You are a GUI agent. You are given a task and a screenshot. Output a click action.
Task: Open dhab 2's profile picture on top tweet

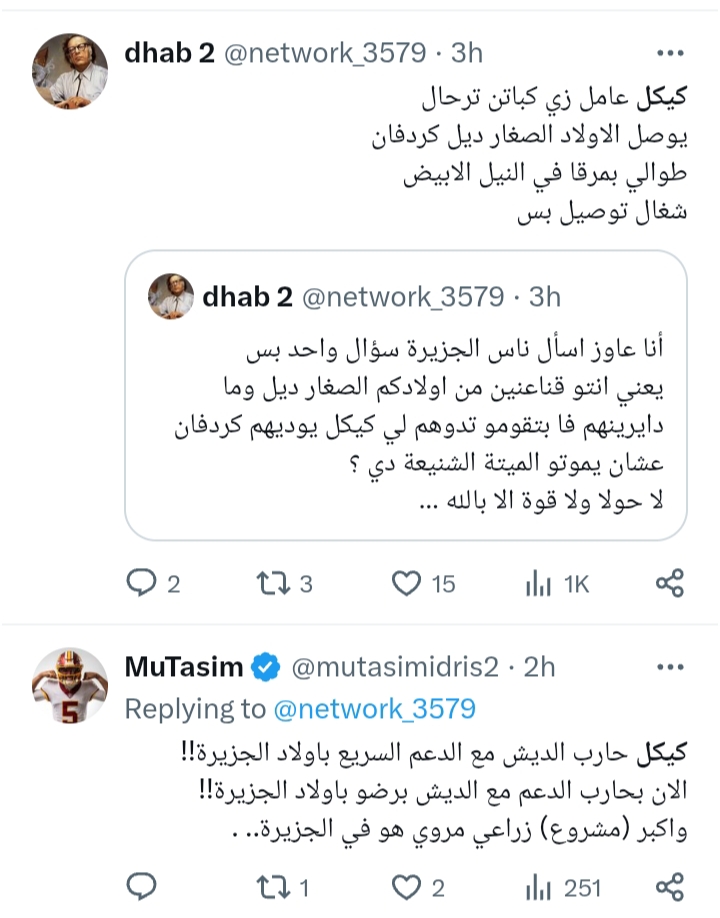(71, 67)
